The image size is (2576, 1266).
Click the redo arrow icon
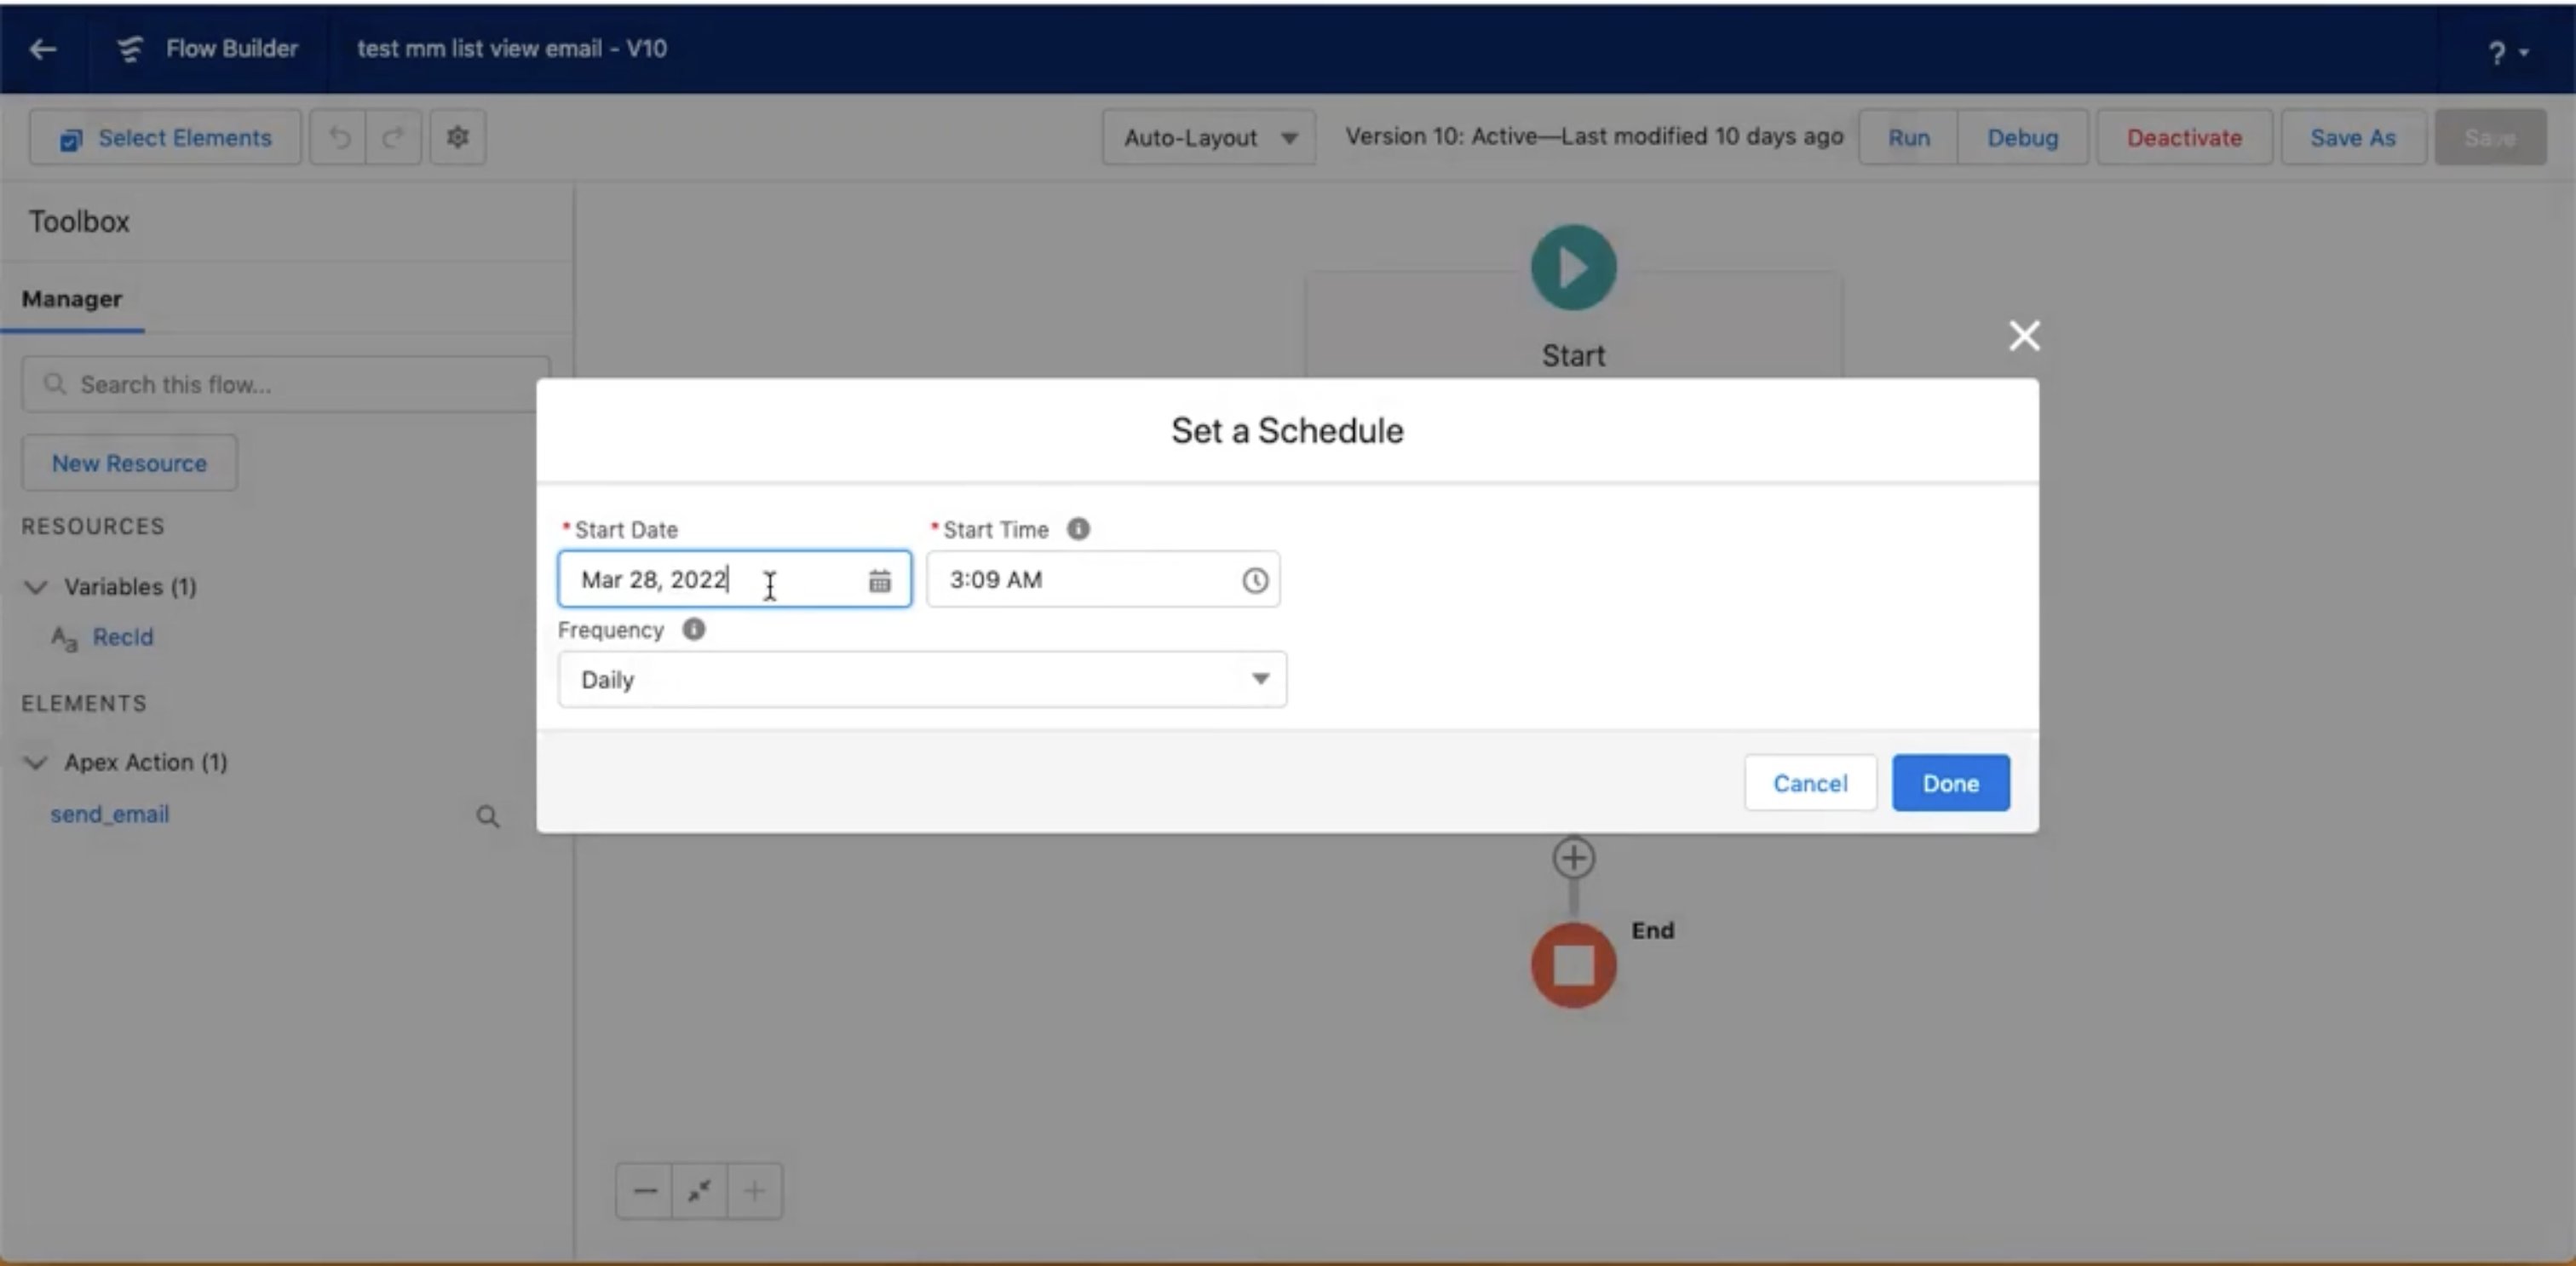click(x=393, y=138)
